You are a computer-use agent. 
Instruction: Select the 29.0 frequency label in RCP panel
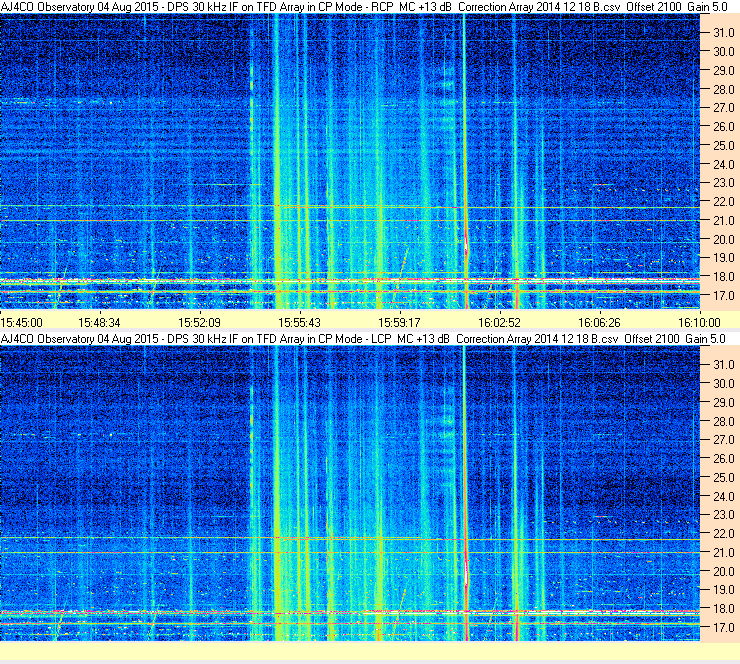(x=723, y=70)
